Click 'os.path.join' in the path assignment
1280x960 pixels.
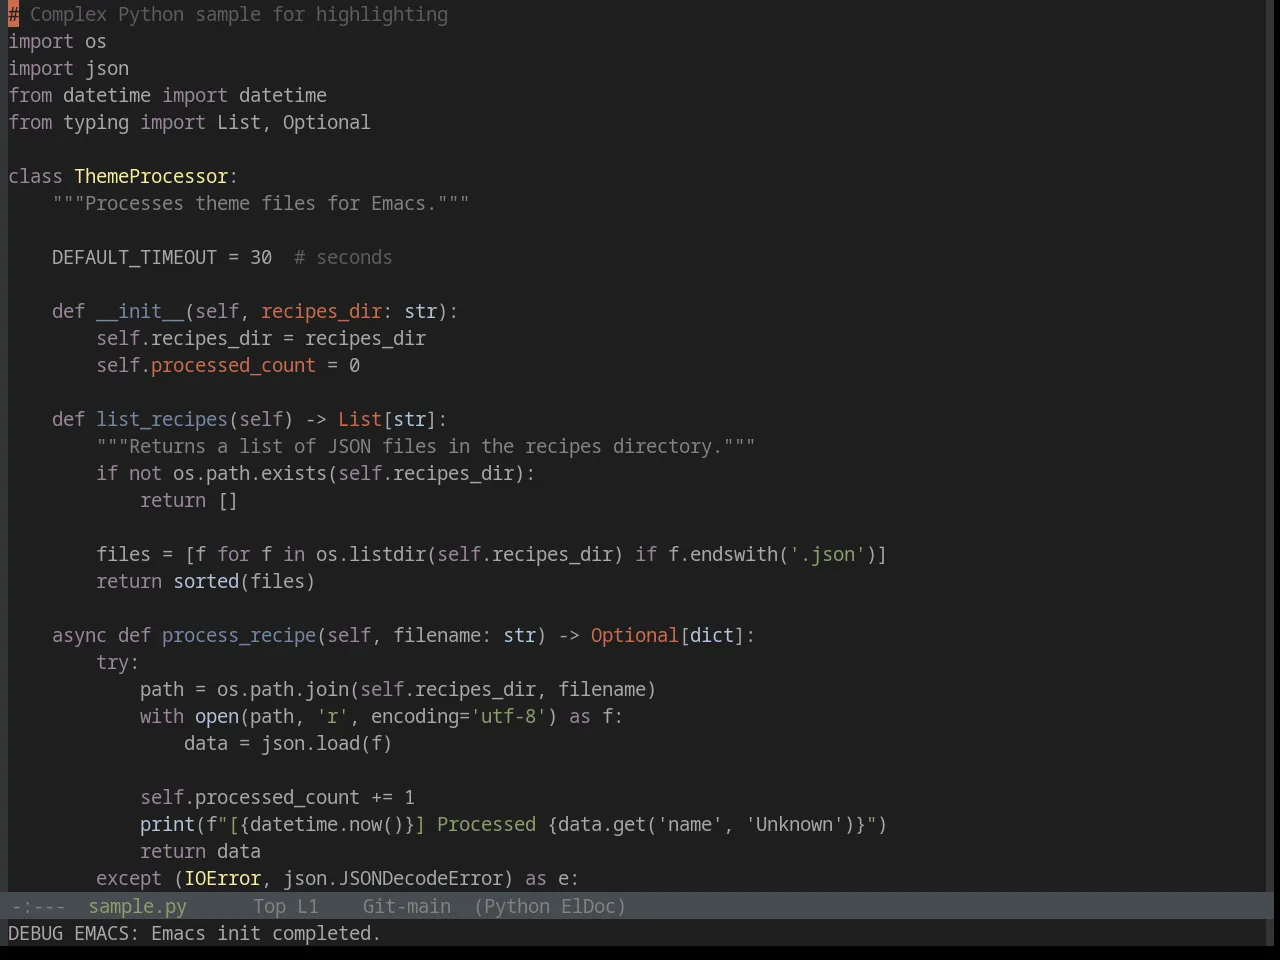click(x=283, y=689)
